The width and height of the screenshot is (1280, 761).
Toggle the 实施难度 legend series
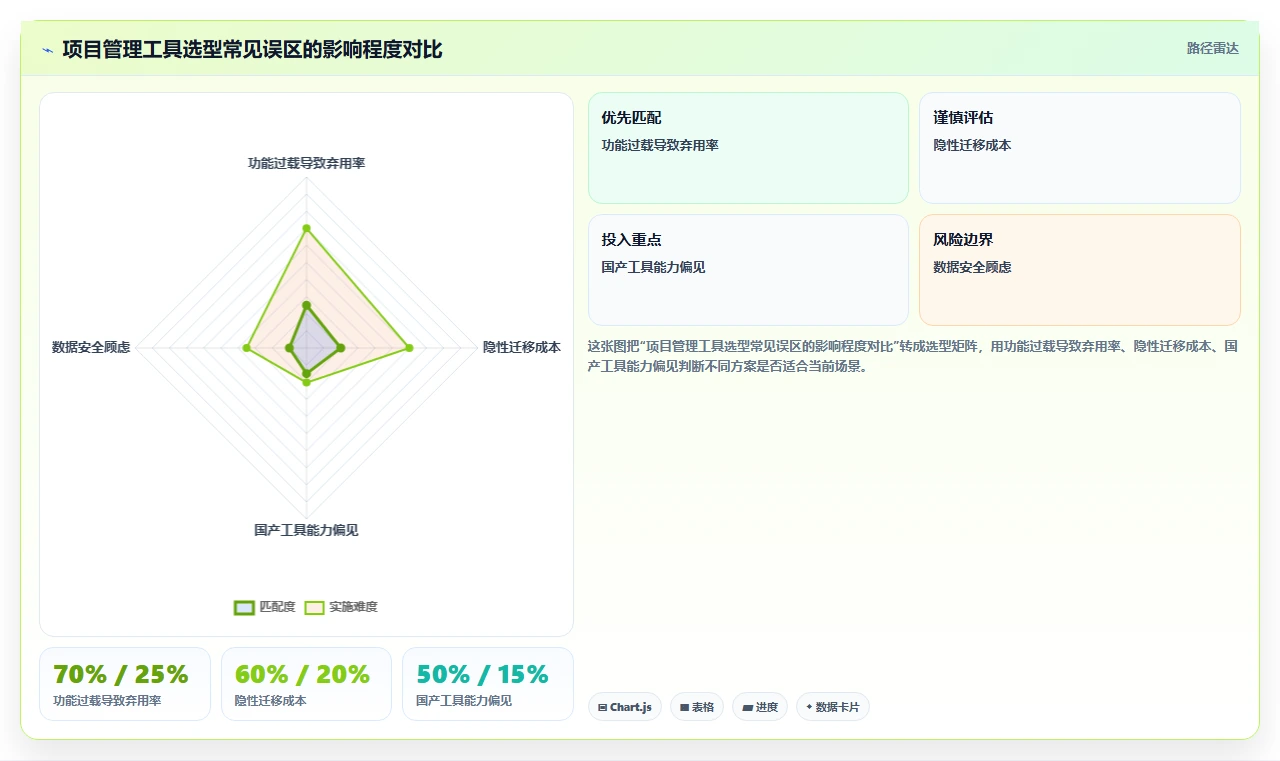341,607
